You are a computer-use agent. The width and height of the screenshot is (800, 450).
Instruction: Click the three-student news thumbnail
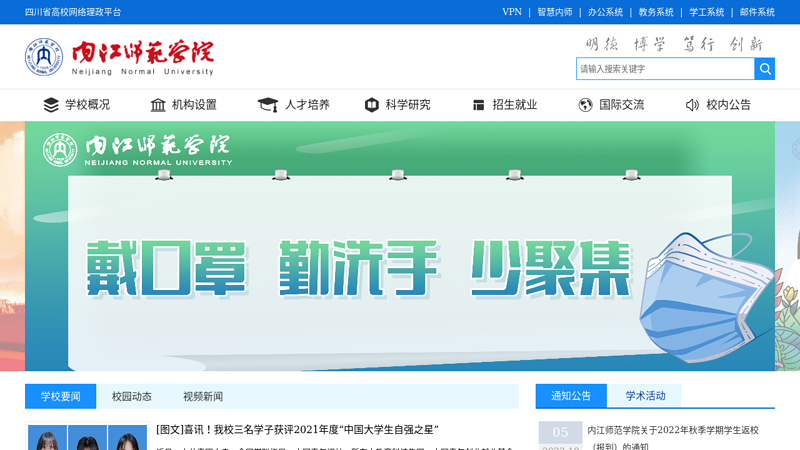(87, 437)
